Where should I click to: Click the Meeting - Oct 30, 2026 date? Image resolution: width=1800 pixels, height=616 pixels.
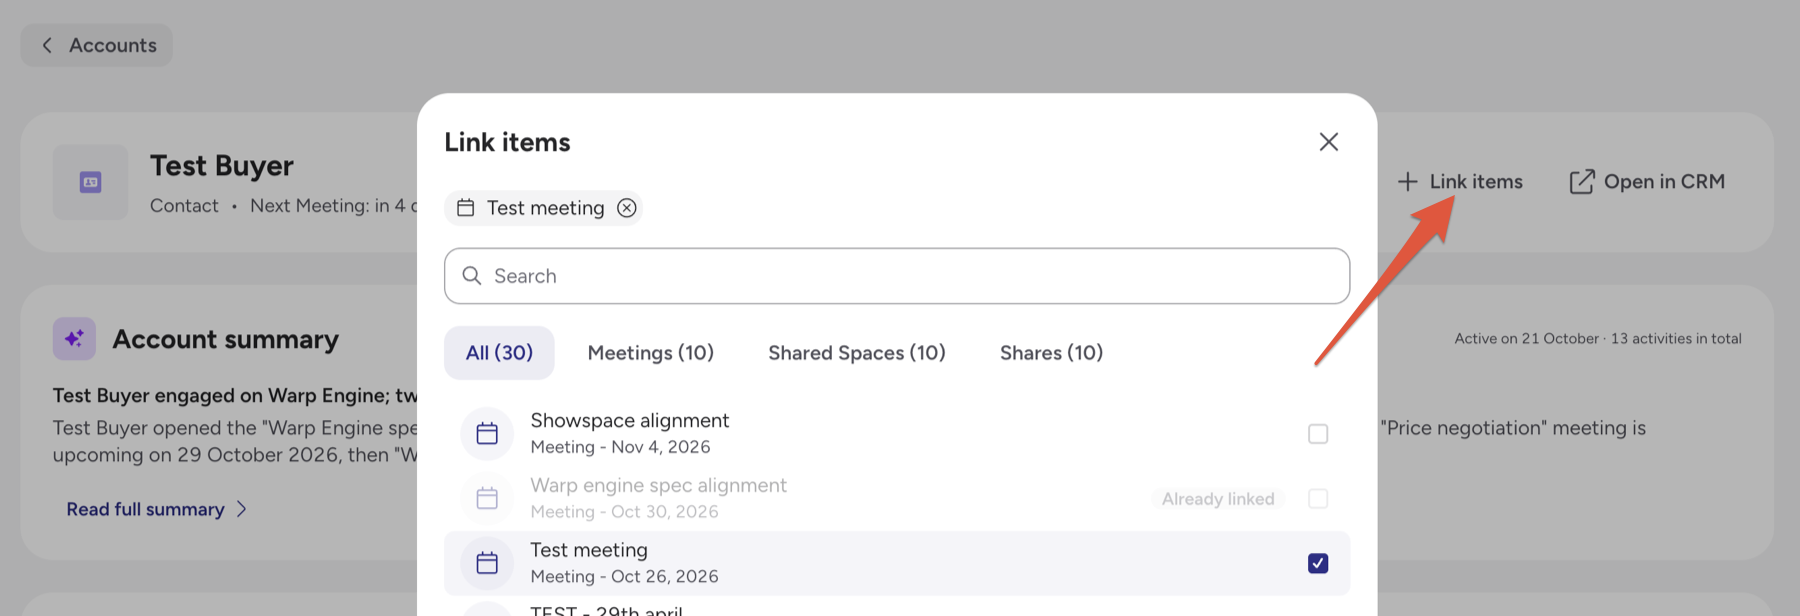[624, 512]
